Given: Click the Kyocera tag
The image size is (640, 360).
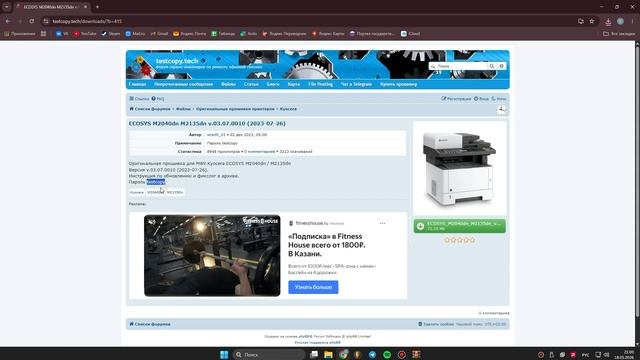Looking at the screenshot, I should 137,192.
